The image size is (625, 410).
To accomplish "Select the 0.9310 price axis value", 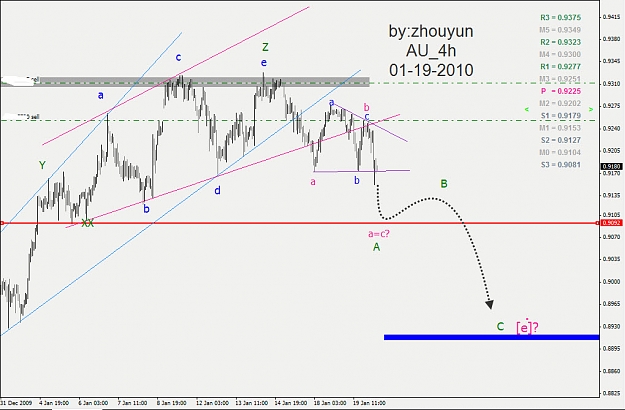I will click(611, 84).
